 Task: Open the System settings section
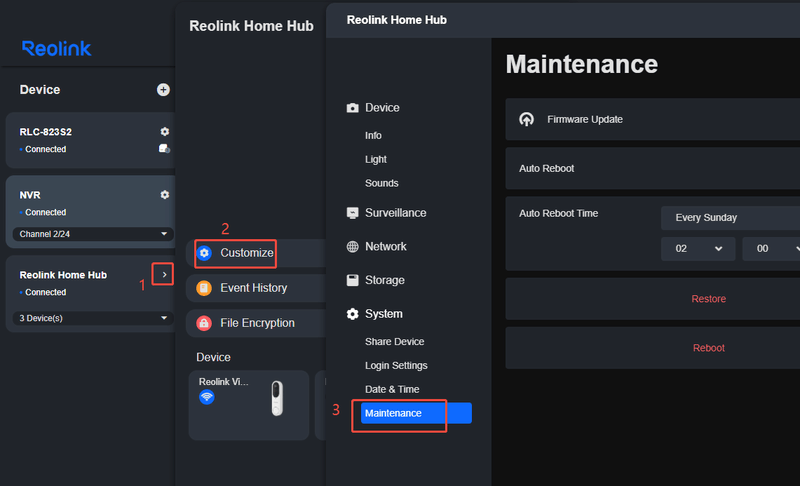(x=384, y=314)
